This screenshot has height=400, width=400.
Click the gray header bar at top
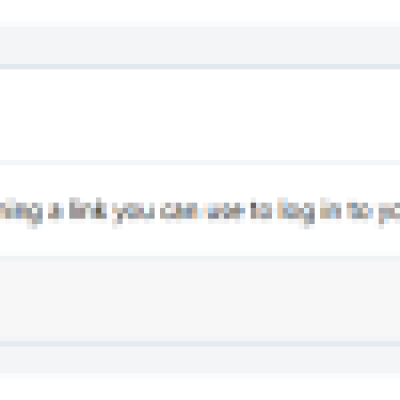tap(200, 45)
